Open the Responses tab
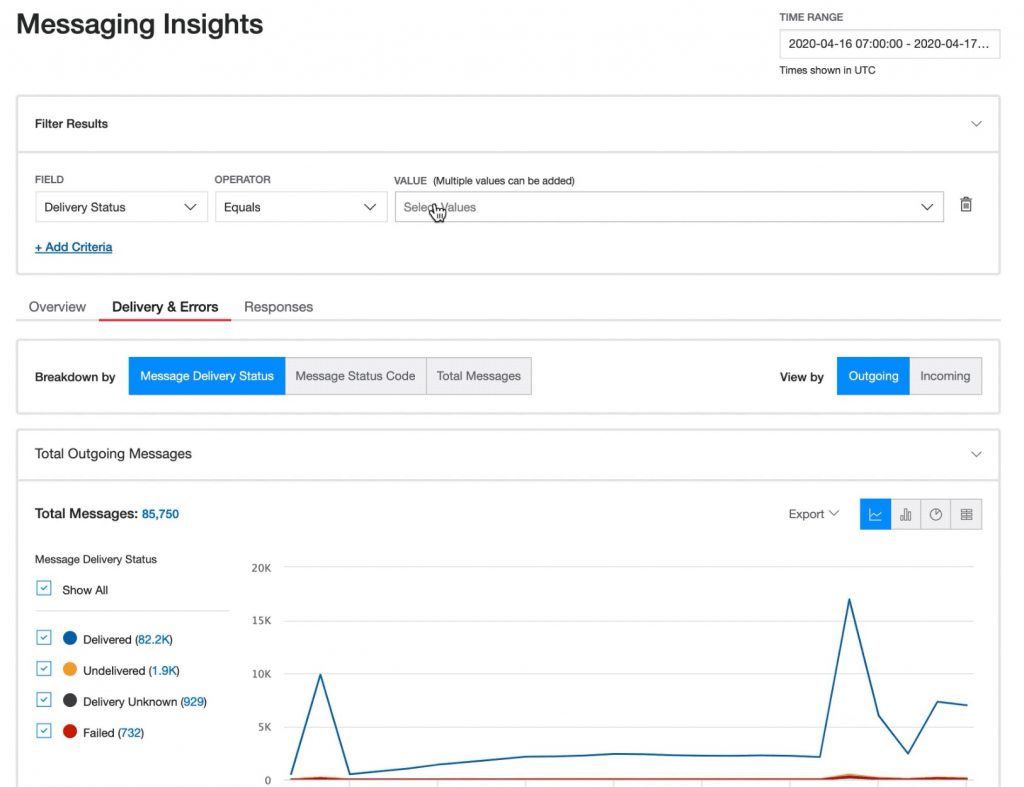1024x787 pixels. [278, 307]
